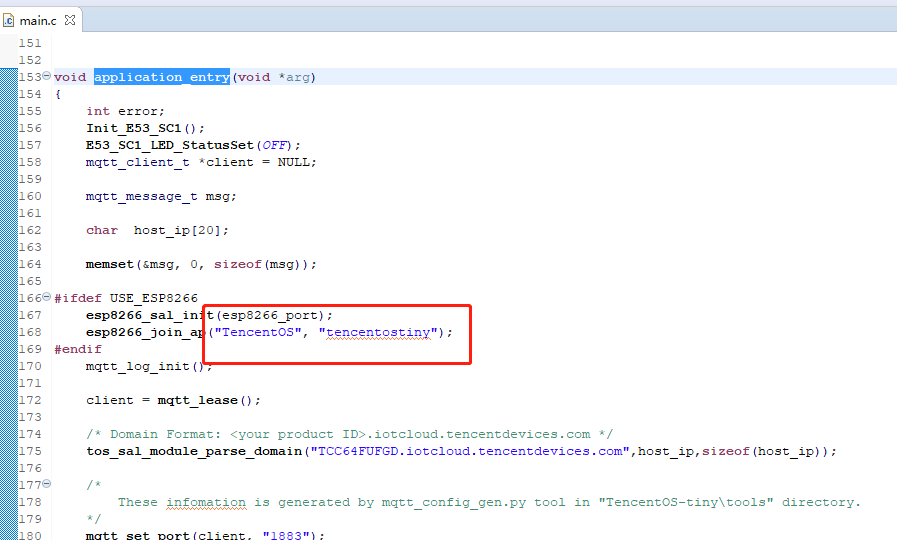Click mqtt_client_t type on line 158

tap(138, 162)
